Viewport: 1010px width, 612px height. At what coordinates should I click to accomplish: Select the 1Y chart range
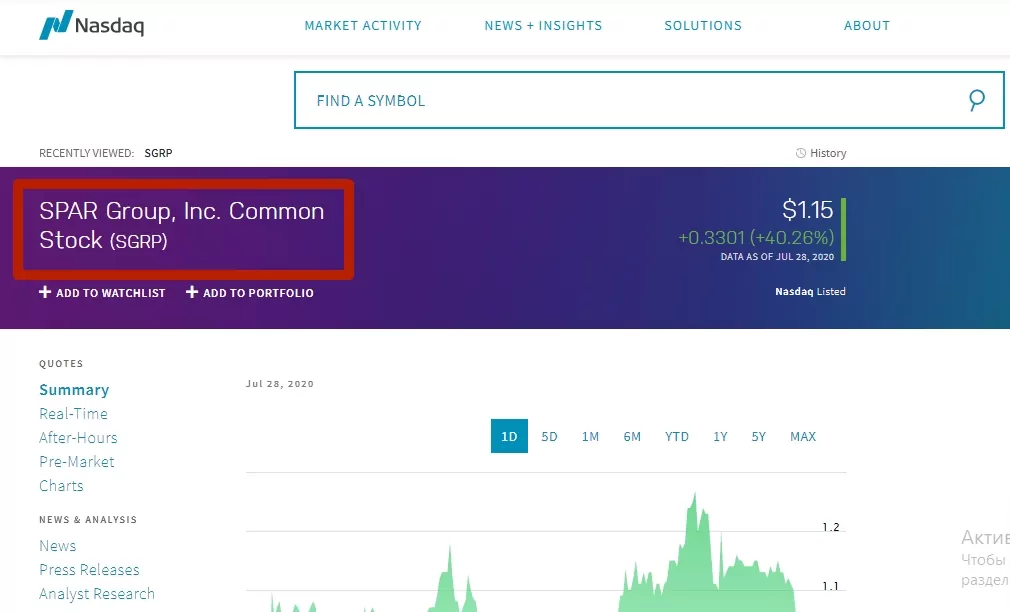pos(720,436)
